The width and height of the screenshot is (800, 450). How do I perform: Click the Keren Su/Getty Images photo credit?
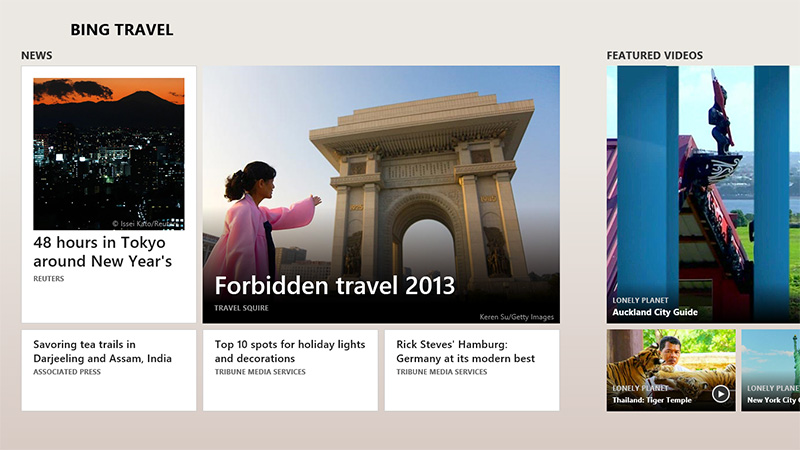[x=516, y=317]
